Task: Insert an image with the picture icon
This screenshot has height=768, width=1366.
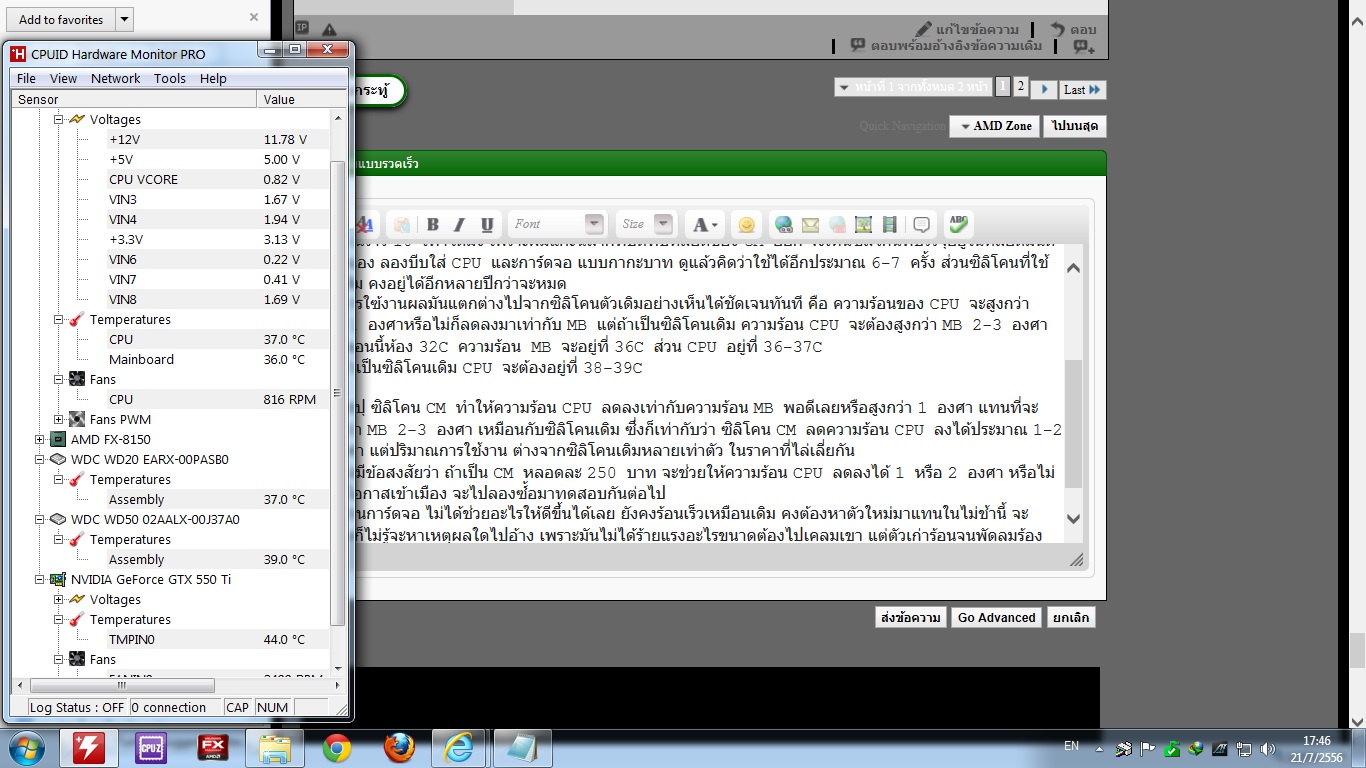Action: tap(863, 224)
